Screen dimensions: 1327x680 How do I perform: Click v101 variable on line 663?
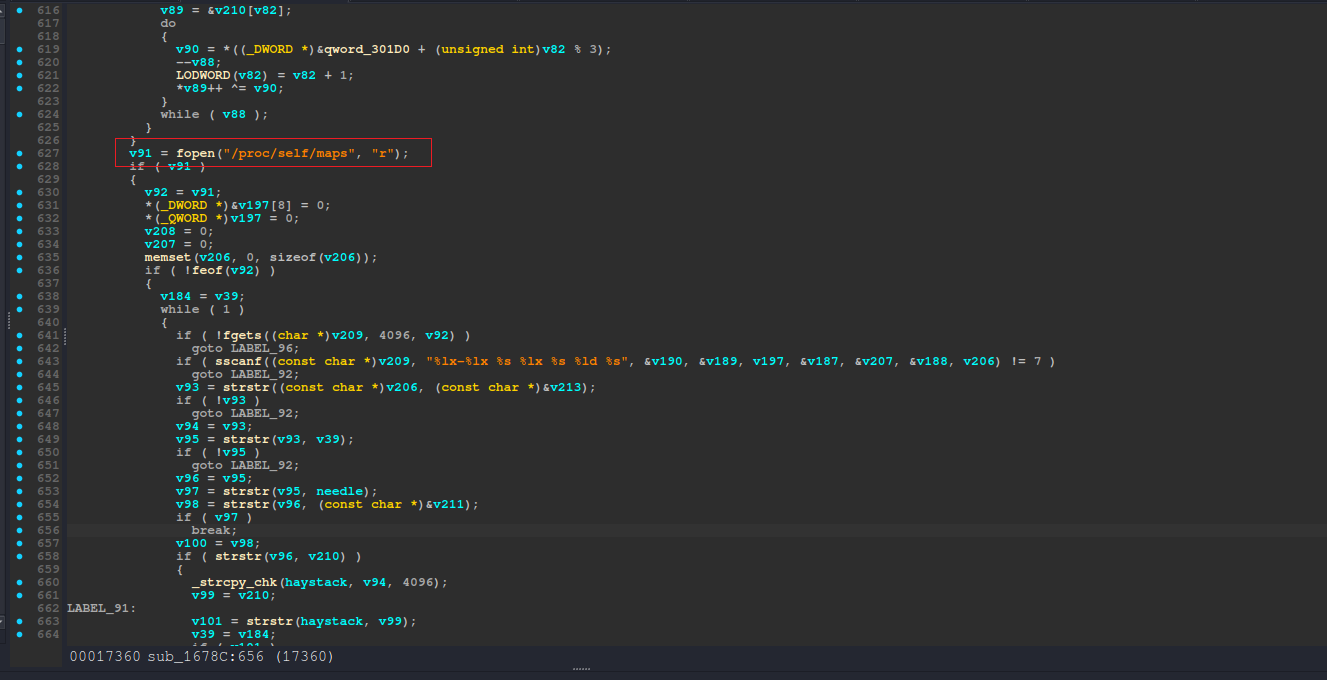click(x=207, y=621)
